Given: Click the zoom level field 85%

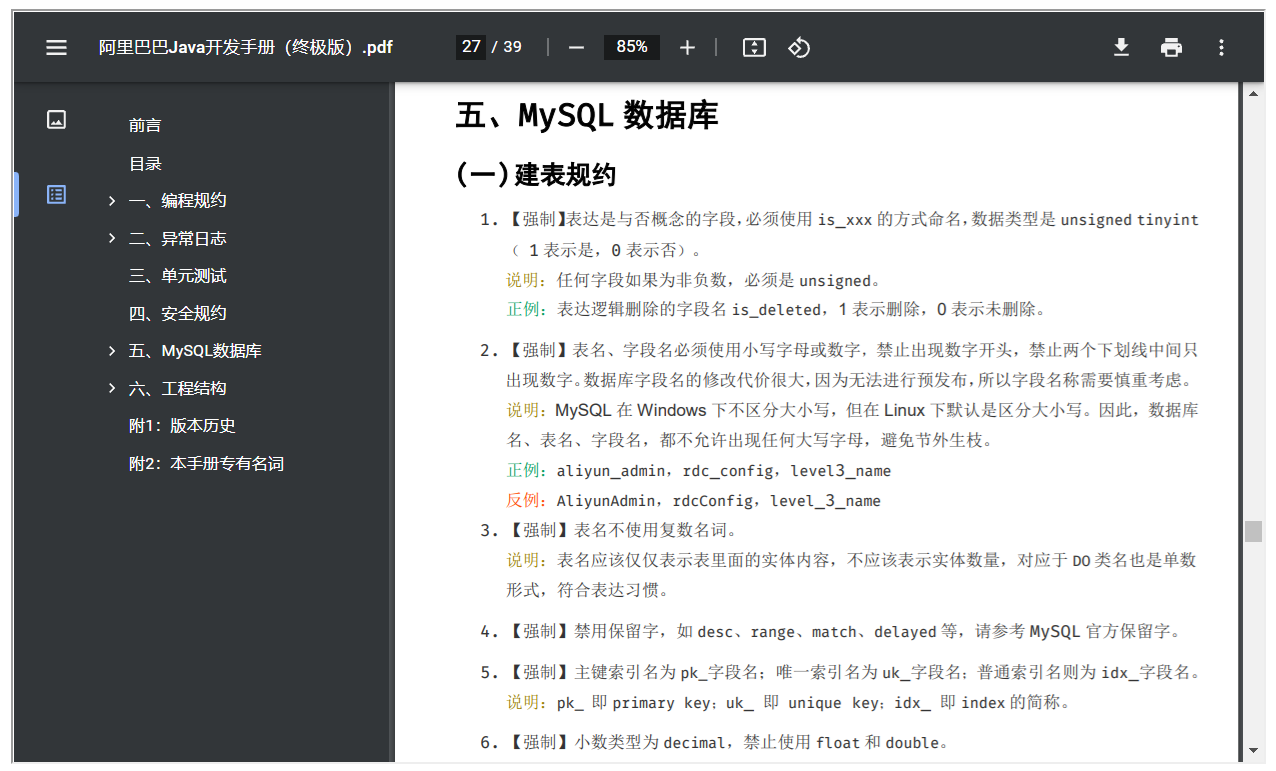Looking at the screenshot, I should 631,47.
